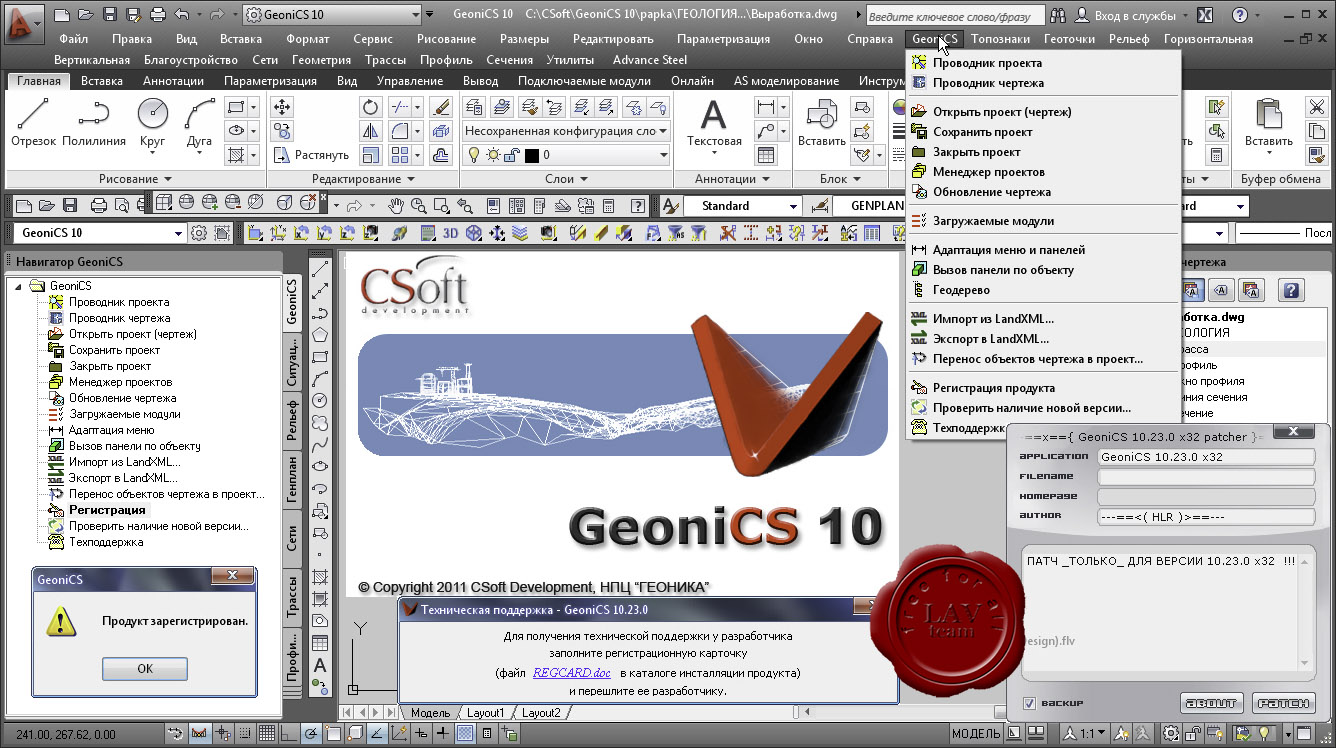Click the keyword search input field

coord(955,16)
